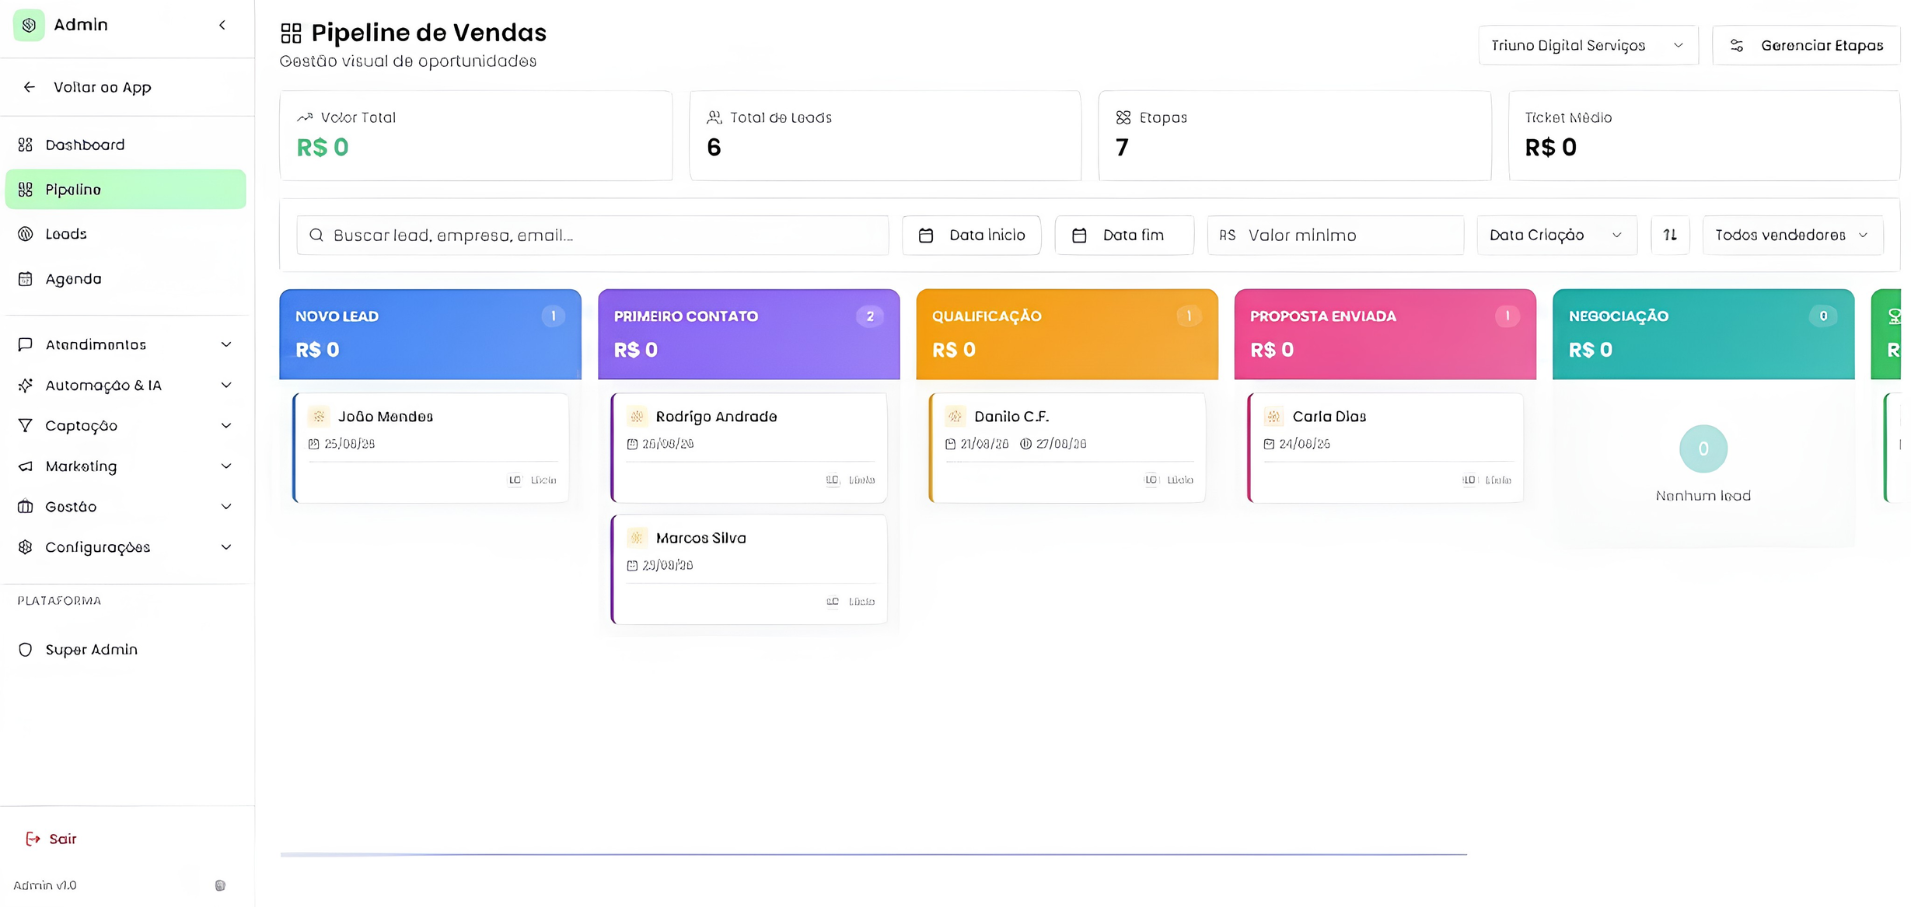Focus the Valor mínimo input field
Screen dimensions: 1911x907
click(1335, 235)
